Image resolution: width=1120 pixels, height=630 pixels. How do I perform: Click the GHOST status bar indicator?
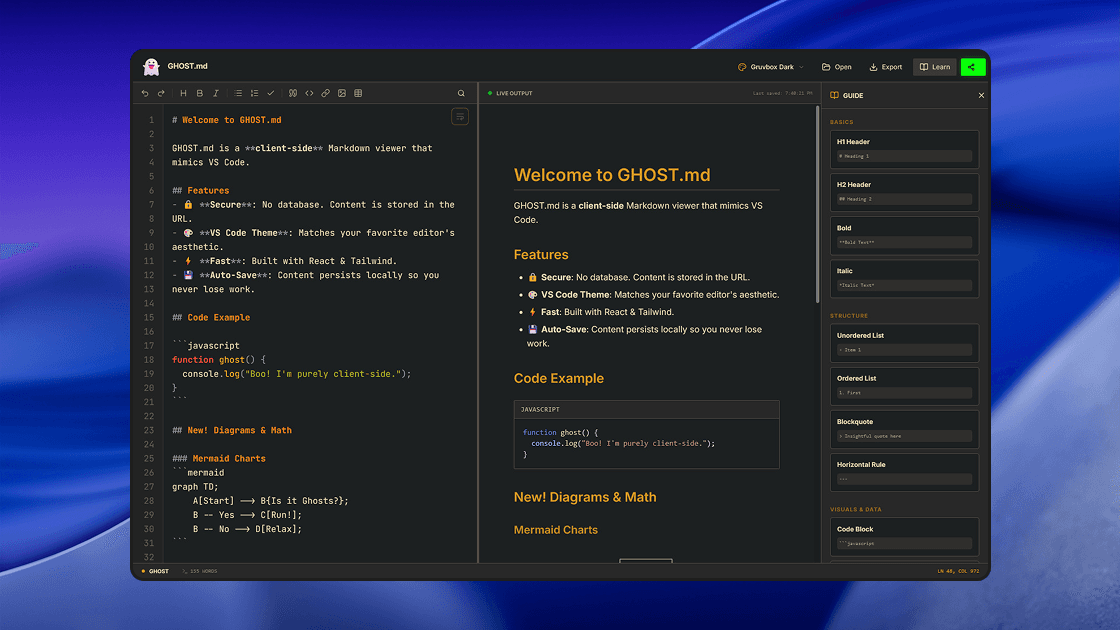(x=155, y=571)
